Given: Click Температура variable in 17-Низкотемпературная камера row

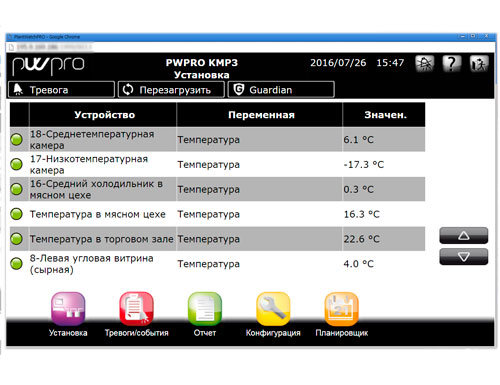Looking at the screenshot, I should coord(208,164).
